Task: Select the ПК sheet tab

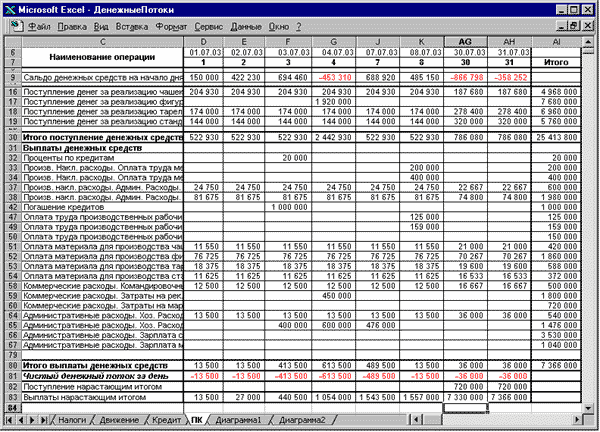Action: click(x=197, y=420)
